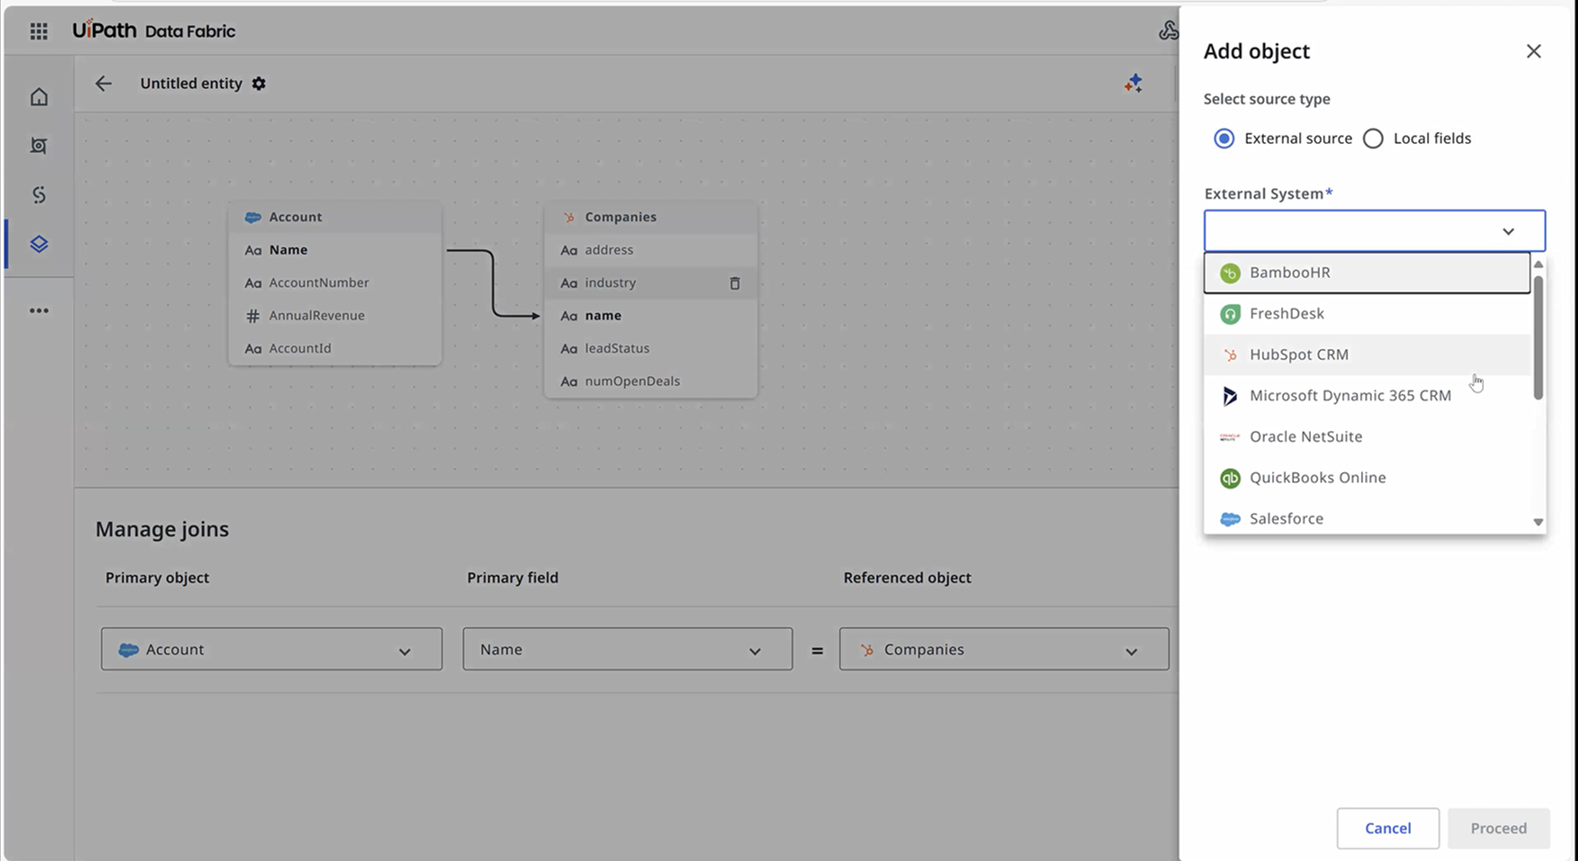The width and height of the screenshot is (1578, 861).
Task: Open the second sidebar icon below Home
Action: tap(39, 146)
